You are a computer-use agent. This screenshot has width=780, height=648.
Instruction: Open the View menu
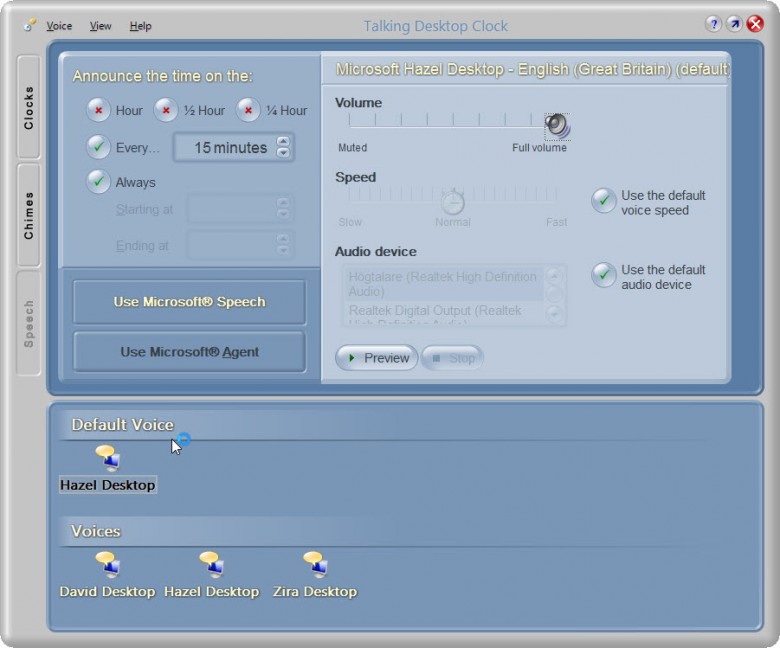100,26
